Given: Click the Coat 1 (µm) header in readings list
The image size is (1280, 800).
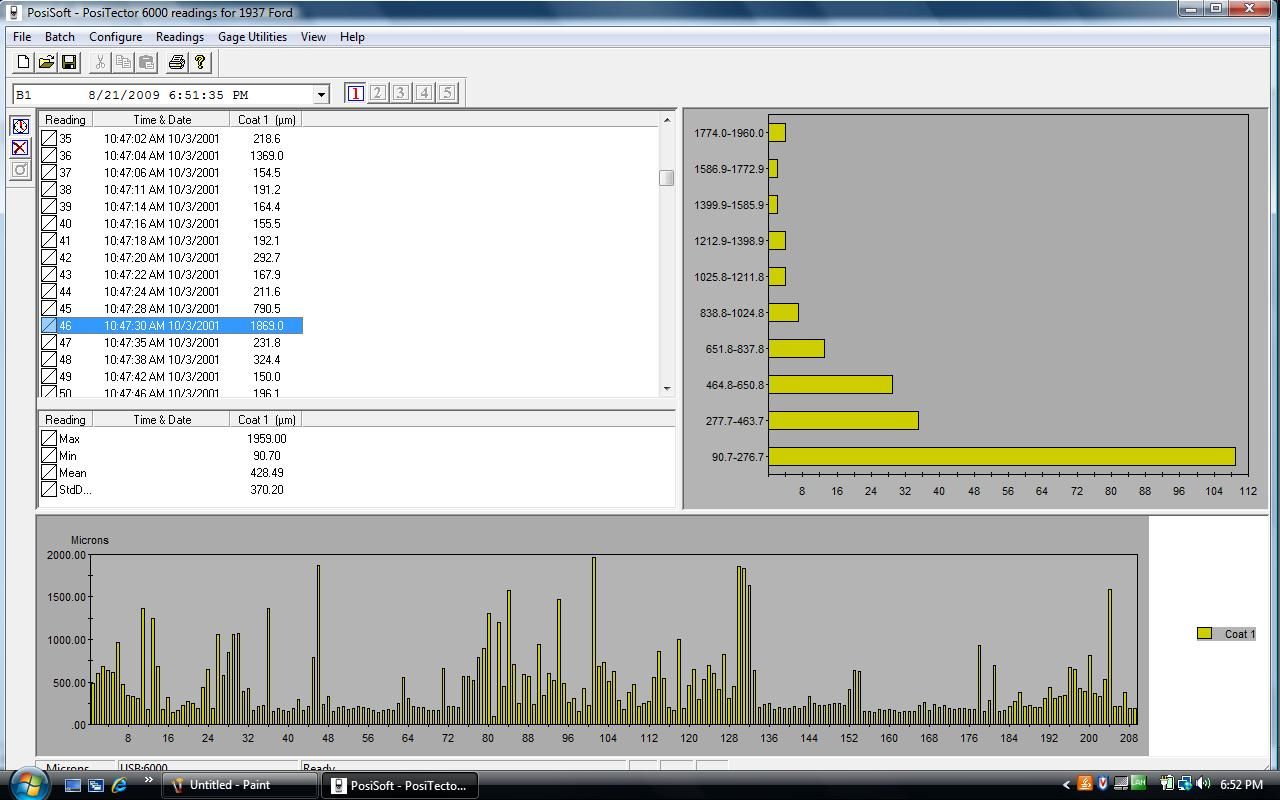Looking at the screenshot, I should pyautogui.click(x=266, y=120).
